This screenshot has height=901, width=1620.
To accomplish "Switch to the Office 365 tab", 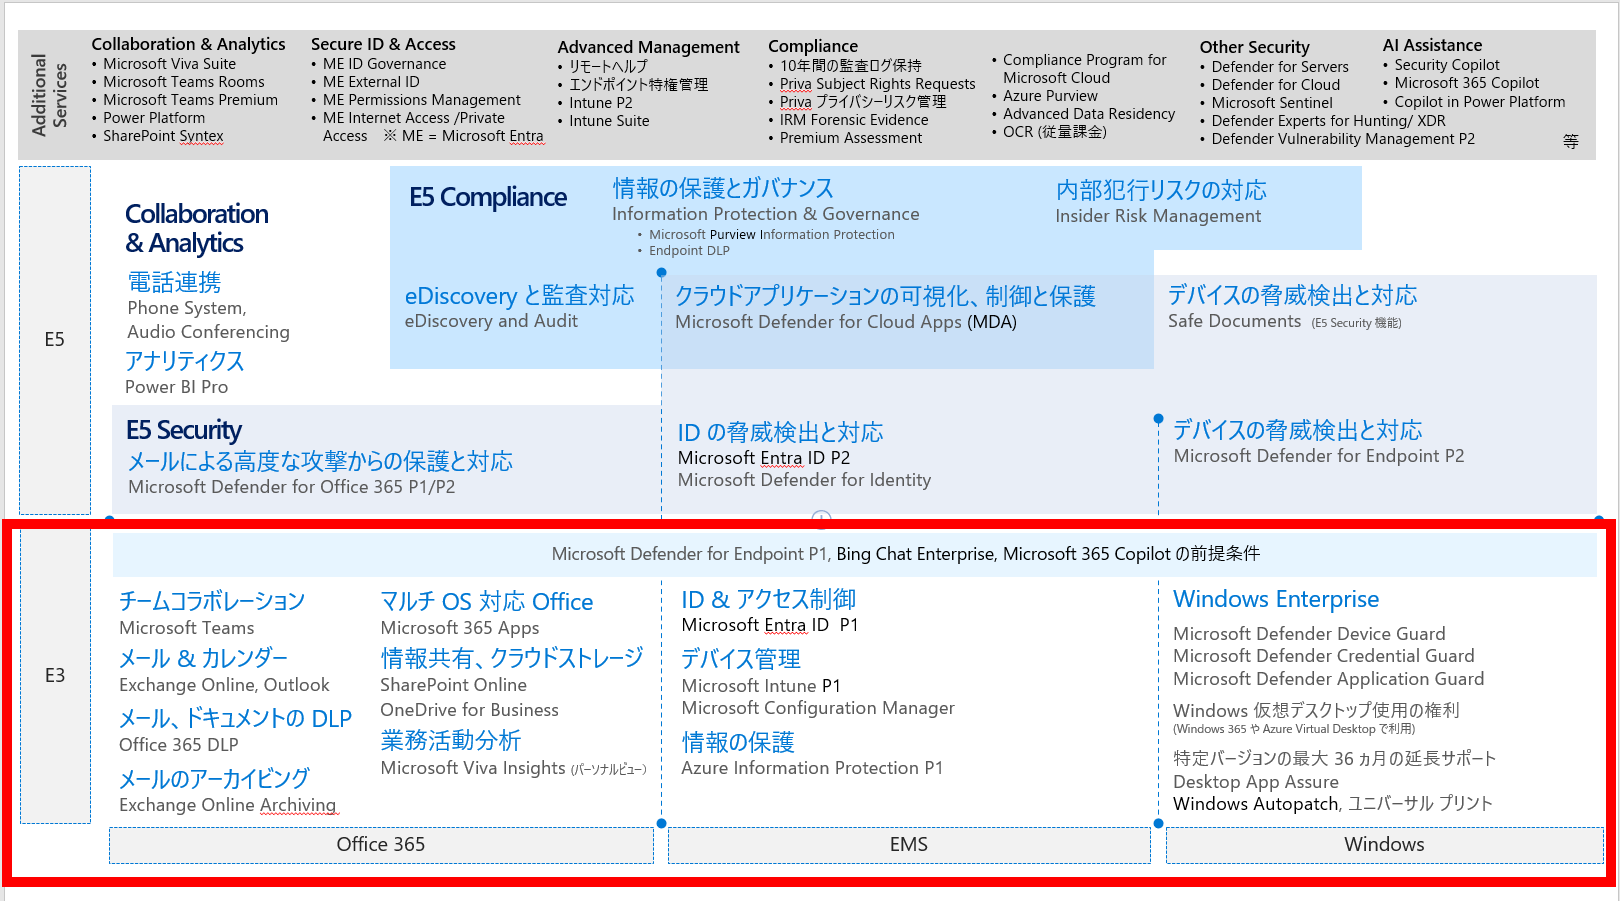I will 380,845.
